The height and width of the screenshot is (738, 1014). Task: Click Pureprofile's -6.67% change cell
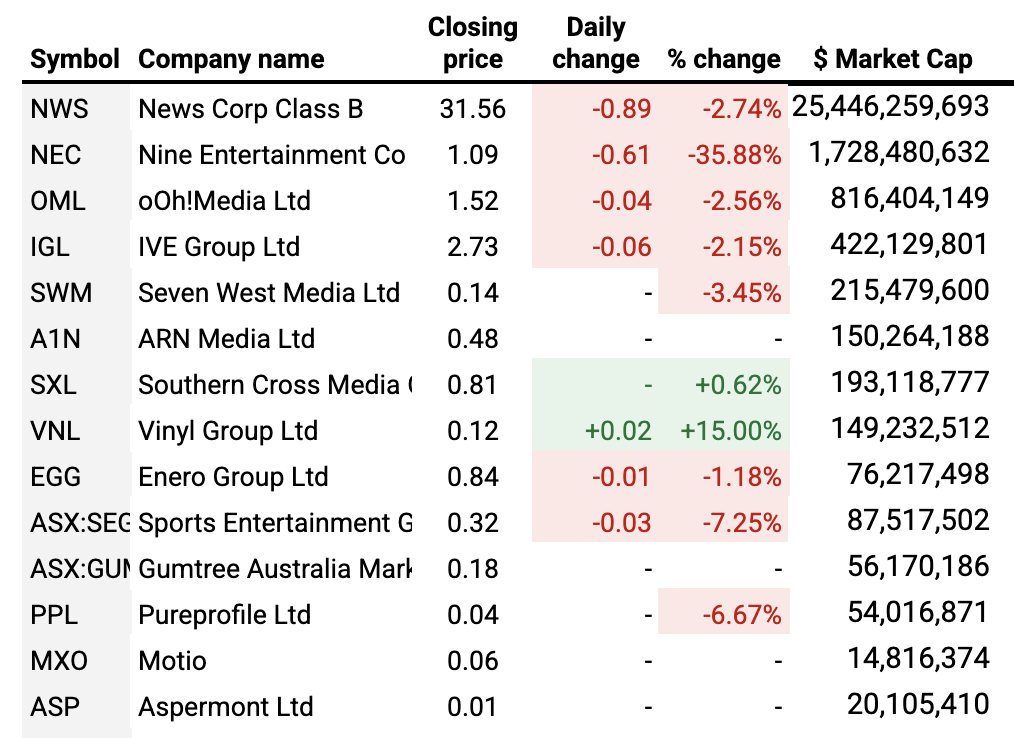point(740,615)
